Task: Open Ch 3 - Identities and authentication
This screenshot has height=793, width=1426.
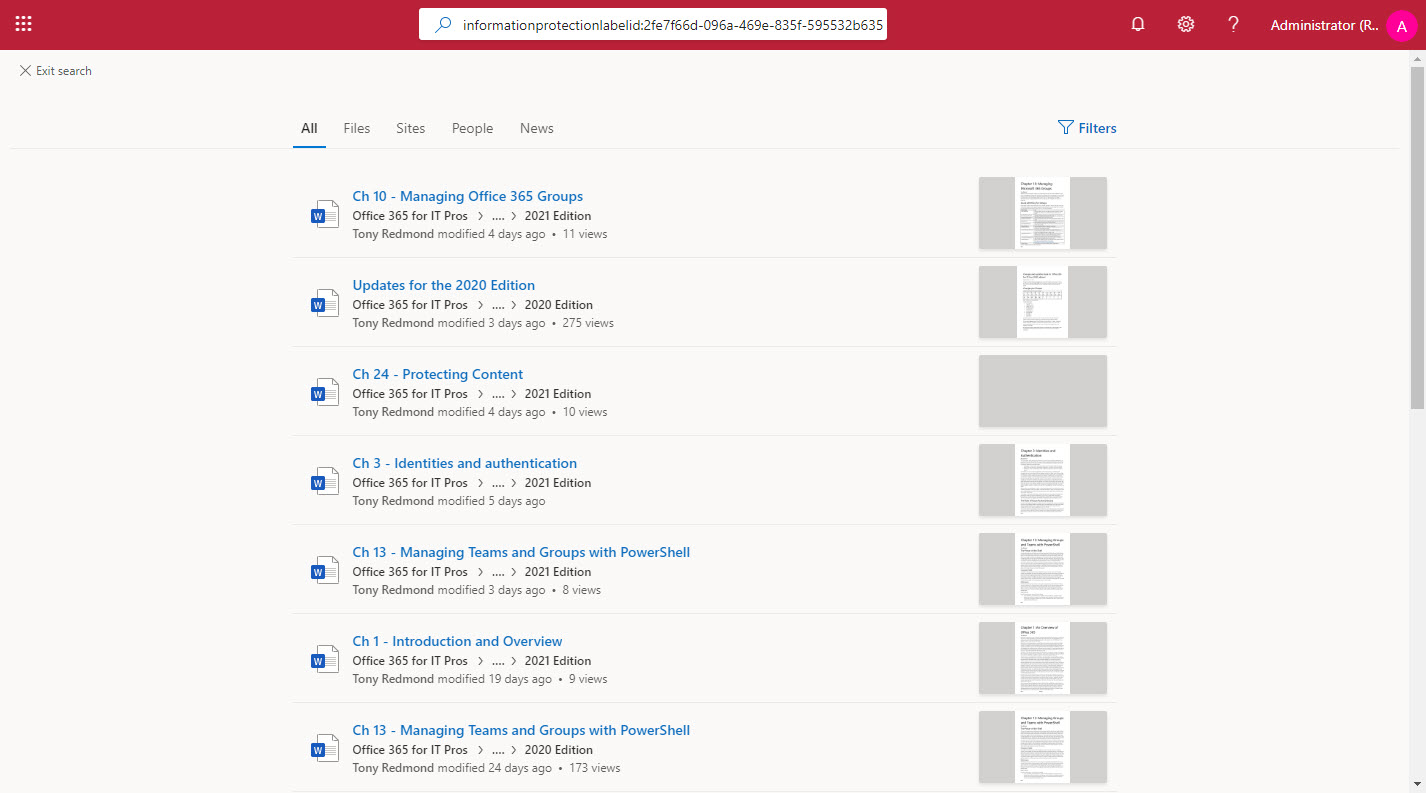Action: click(x=465, y=463)
